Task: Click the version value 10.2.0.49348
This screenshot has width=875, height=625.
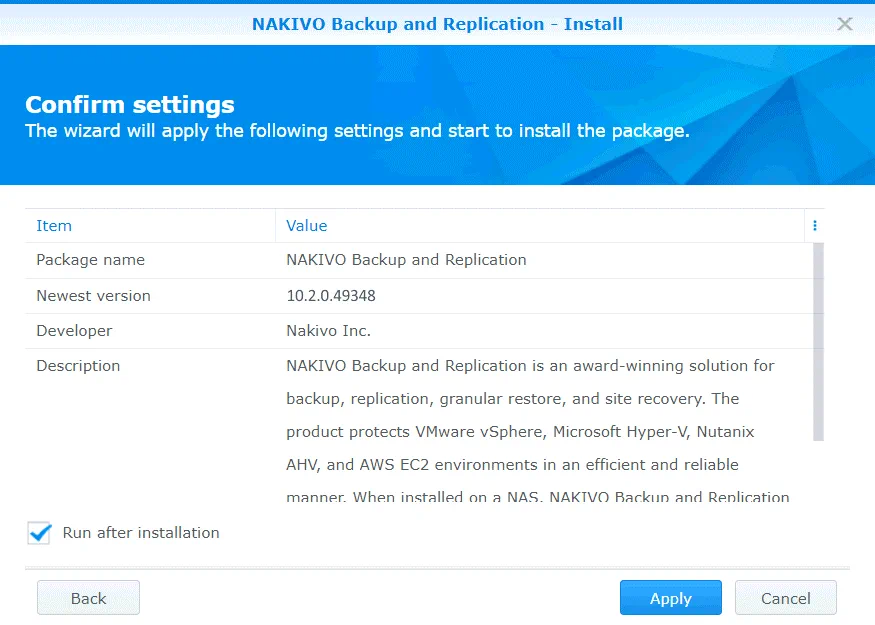Action: click(x=331, y=296)
